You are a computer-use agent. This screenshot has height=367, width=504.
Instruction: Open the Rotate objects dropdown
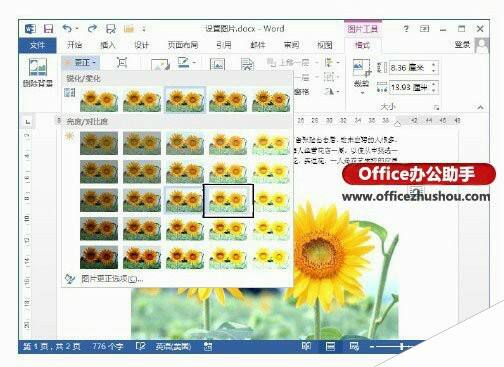332,91
